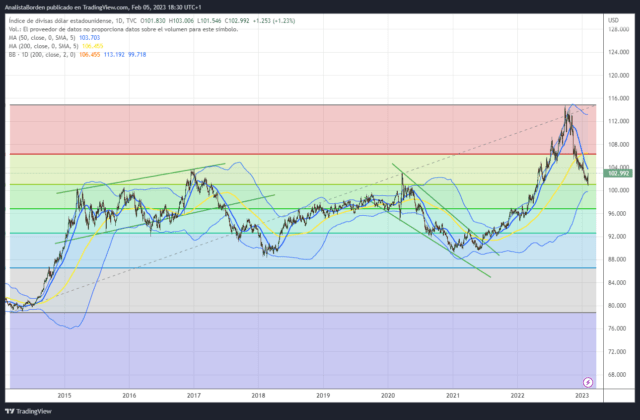Click the MA 200 indicator legend label

pos(44,46)
